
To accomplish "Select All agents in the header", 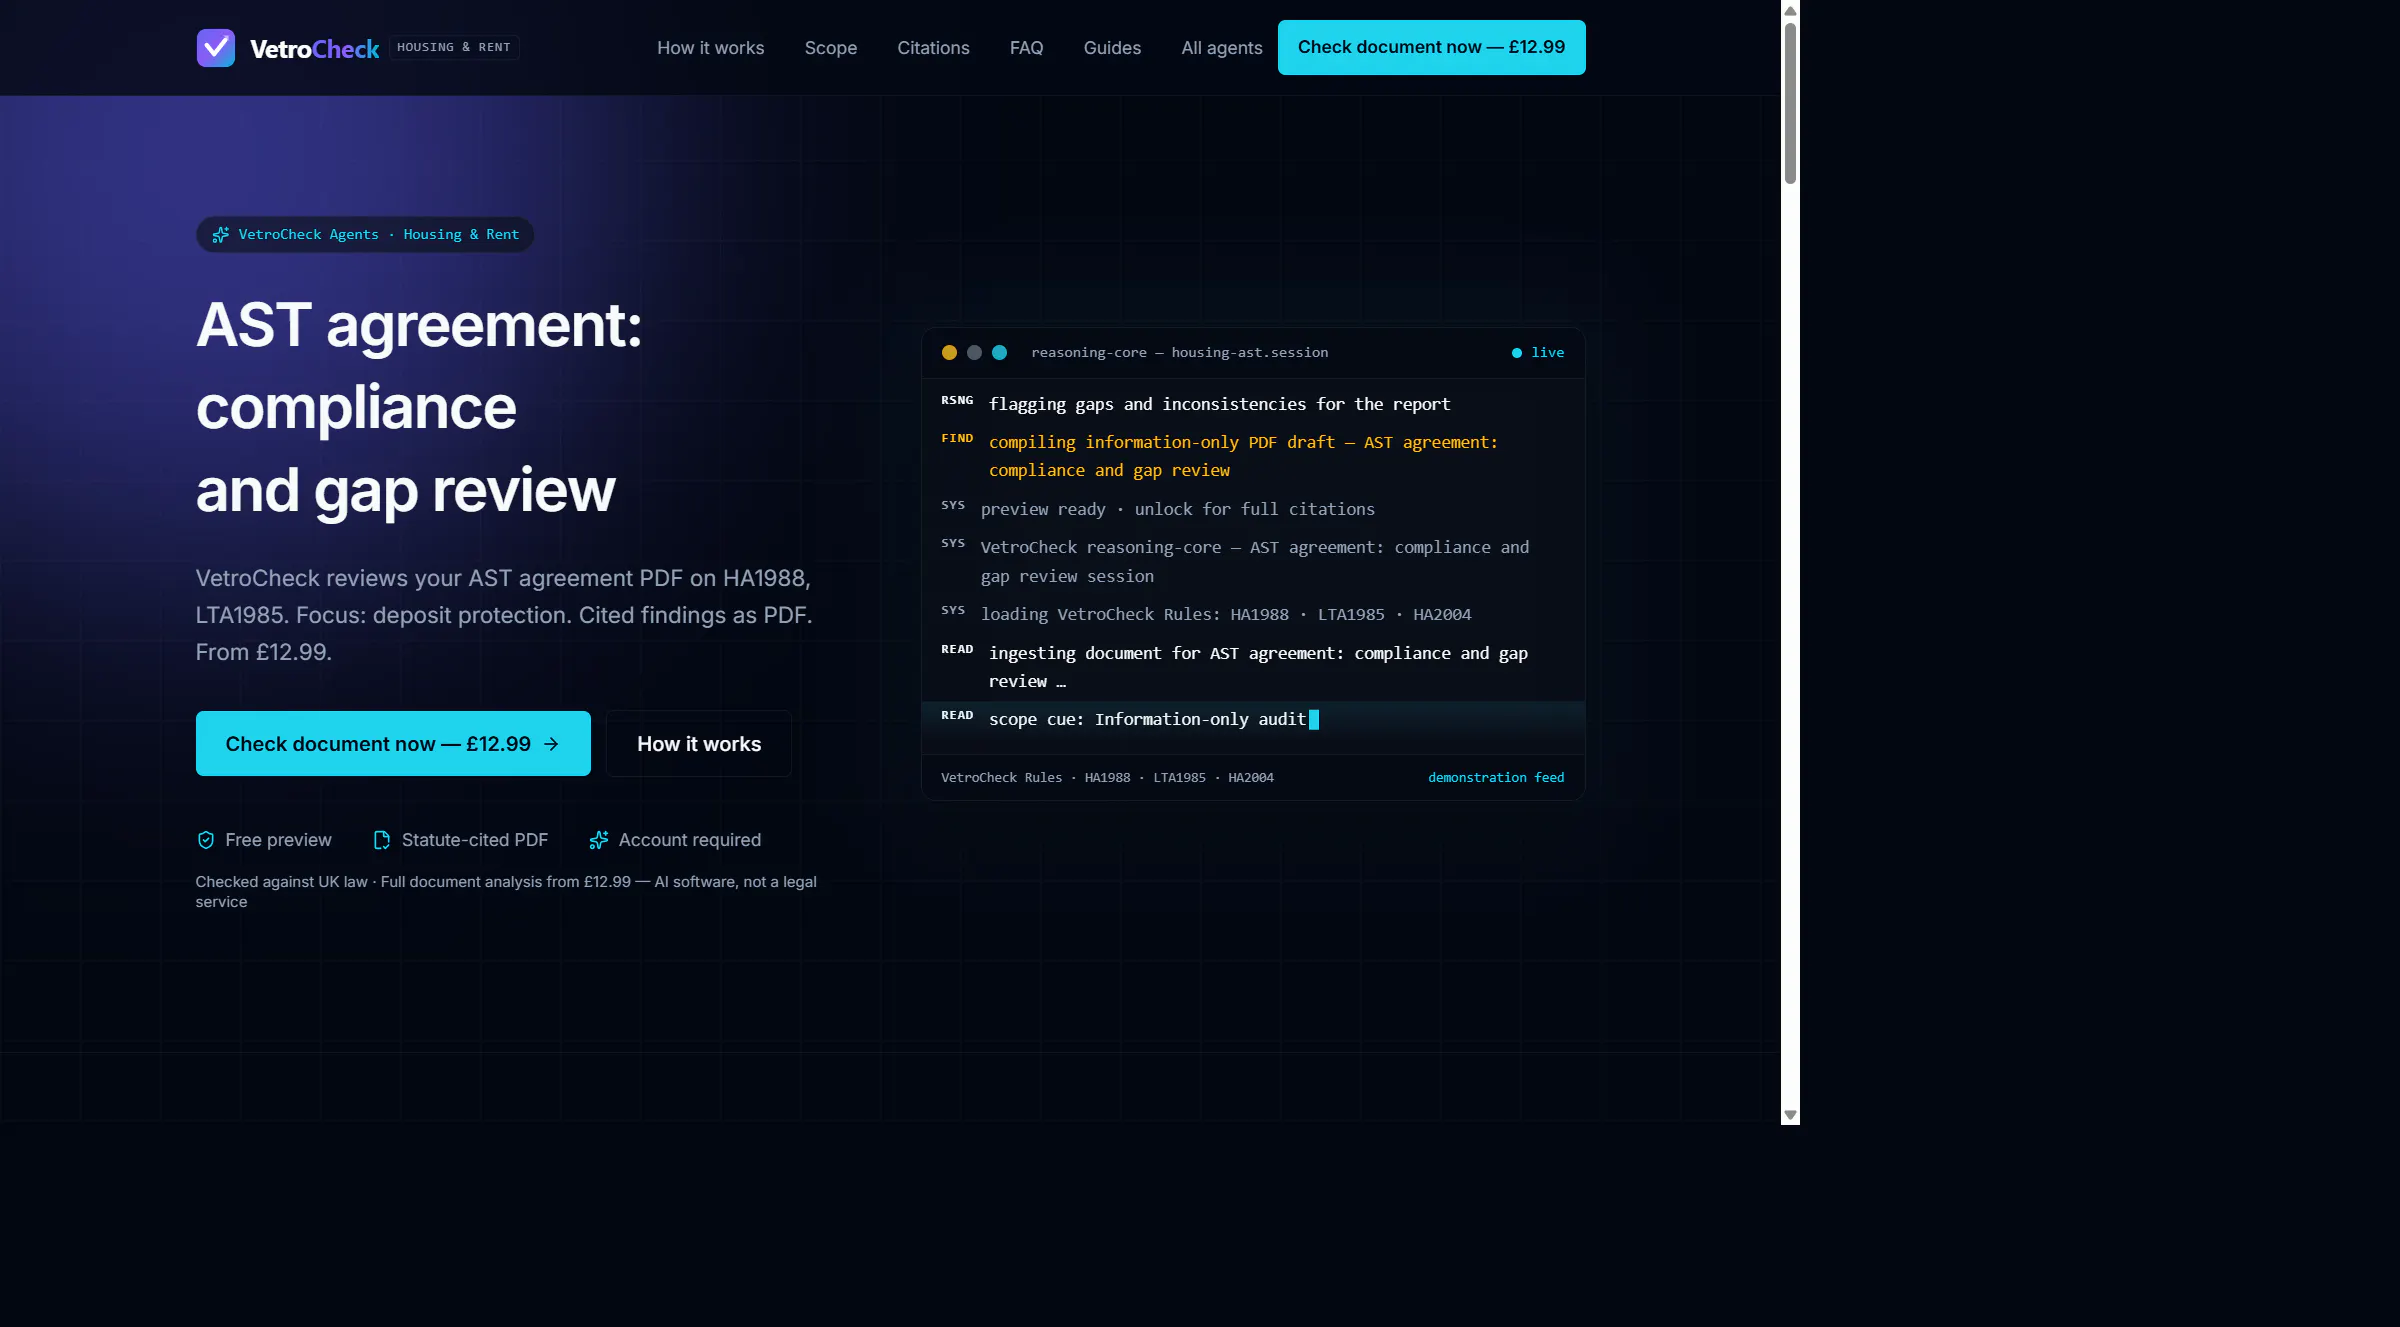I will (x=1222, y=48).
